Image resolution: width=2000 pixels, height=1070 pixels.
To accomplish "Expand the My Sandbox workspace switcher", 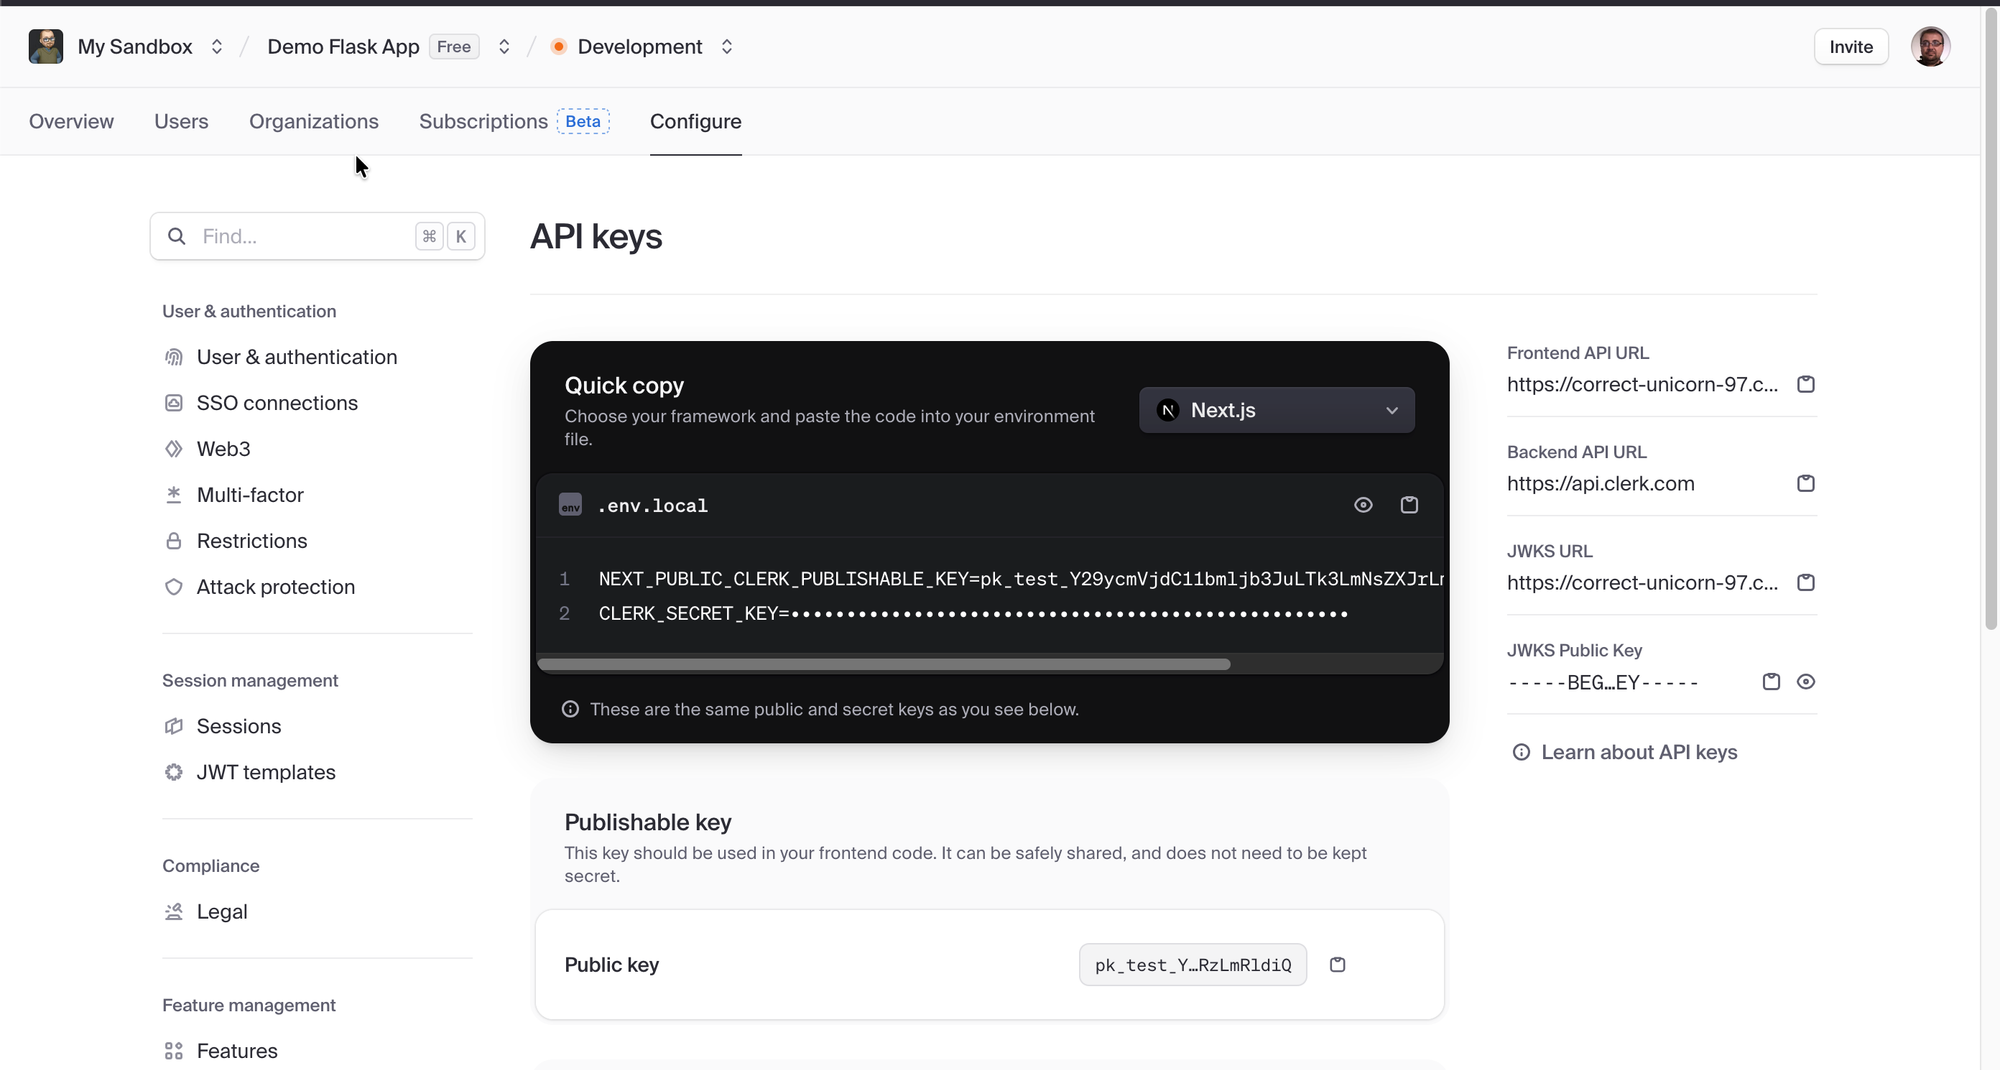I will pyautogui.click(x=216, y=47).
